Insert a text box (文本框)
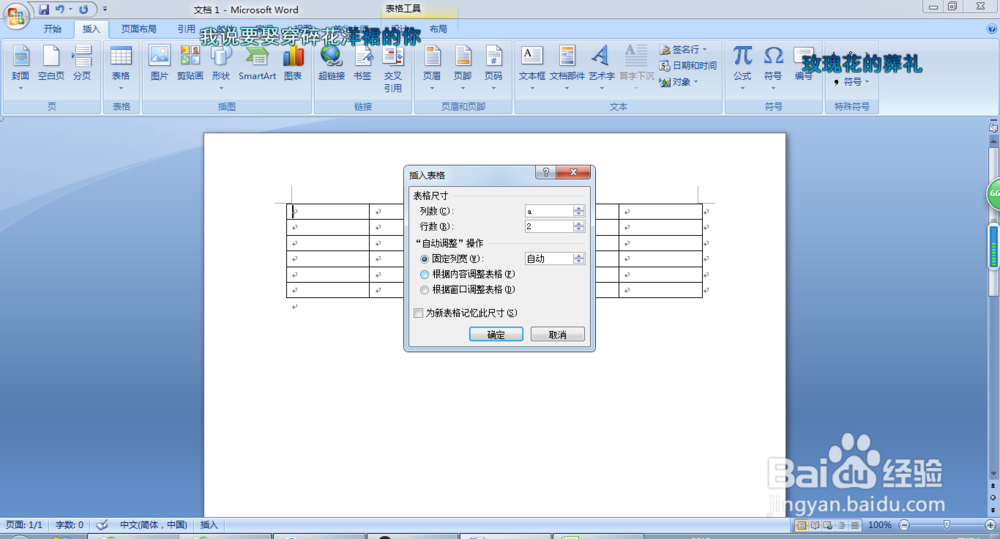The image size is (1000, 539). [x=532, y=68]
